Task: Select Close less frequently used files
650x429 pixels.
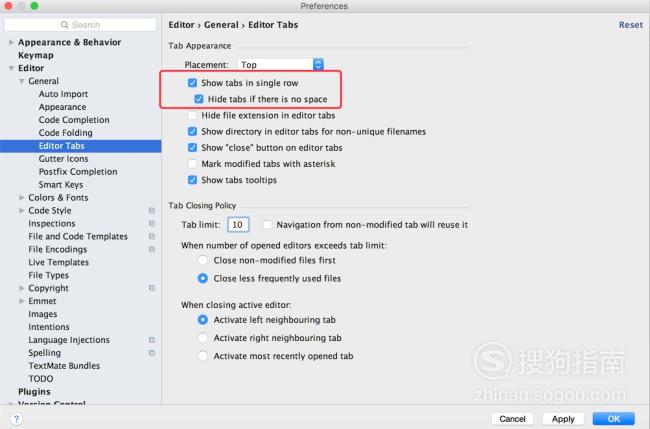Action: (x=203, y=278)
